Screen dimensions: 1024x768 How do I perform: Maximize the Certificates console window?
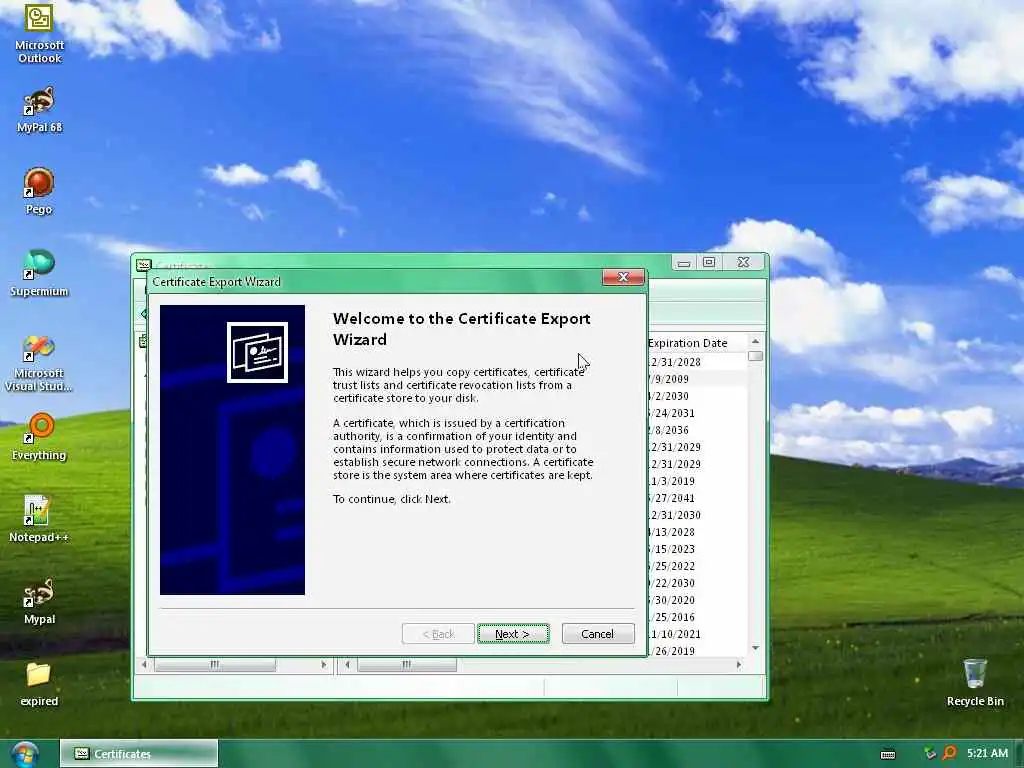click(709, 263)
